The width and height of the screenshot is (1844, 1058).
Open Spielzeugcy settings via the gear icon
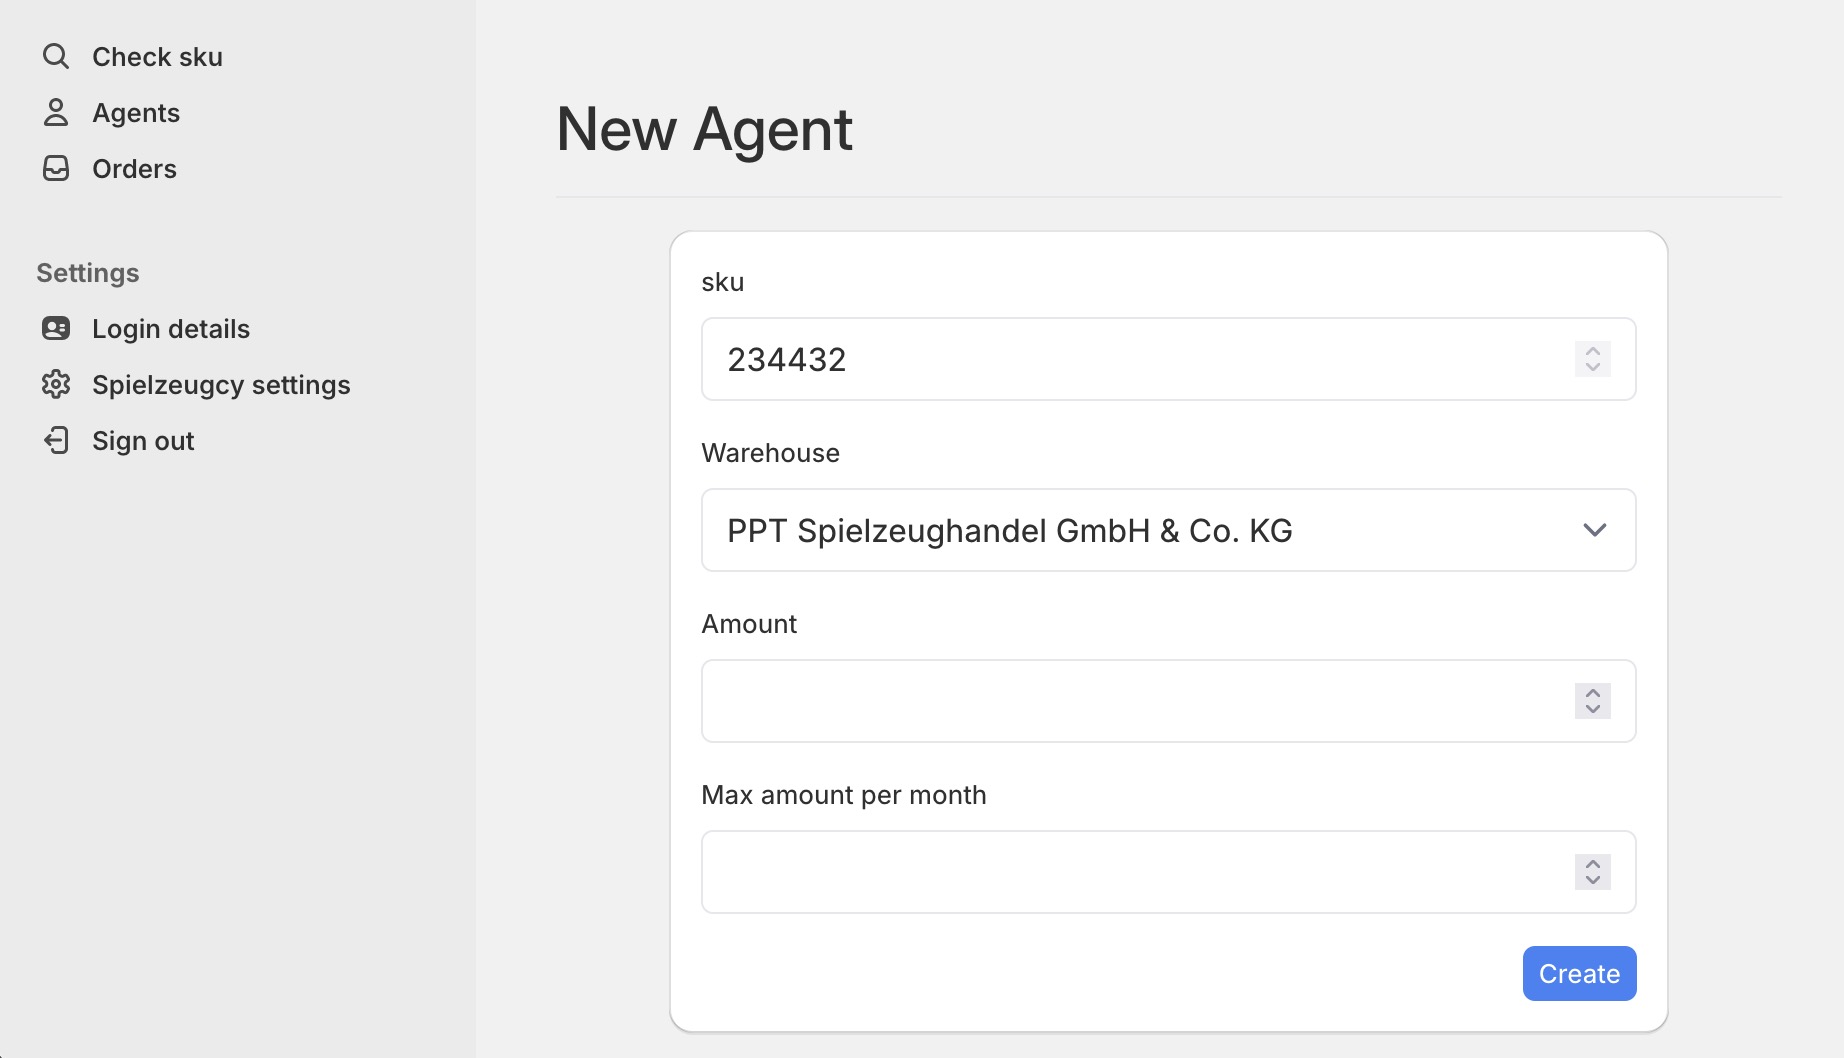(x=56, y=384)
